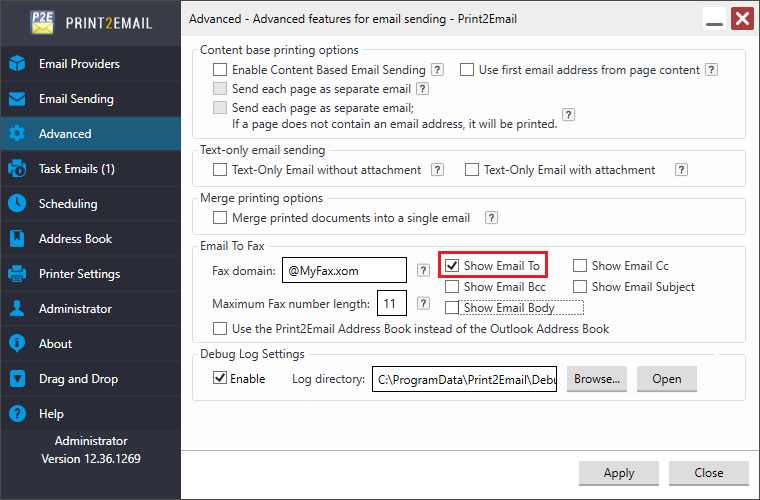Image resolution: width=760 pixels, height=500 pixels.
Task: Click the Drag and Drop icon
Action: 17,379
